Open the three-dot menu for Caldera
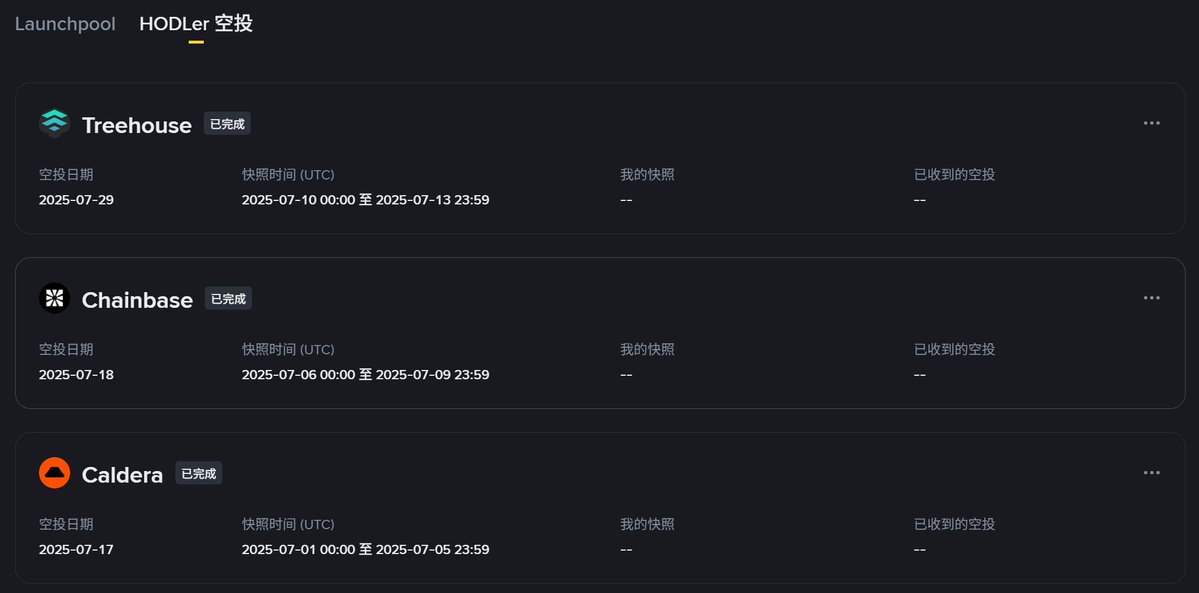Viewport: 1199px width, 593px height. (1152, 473)
